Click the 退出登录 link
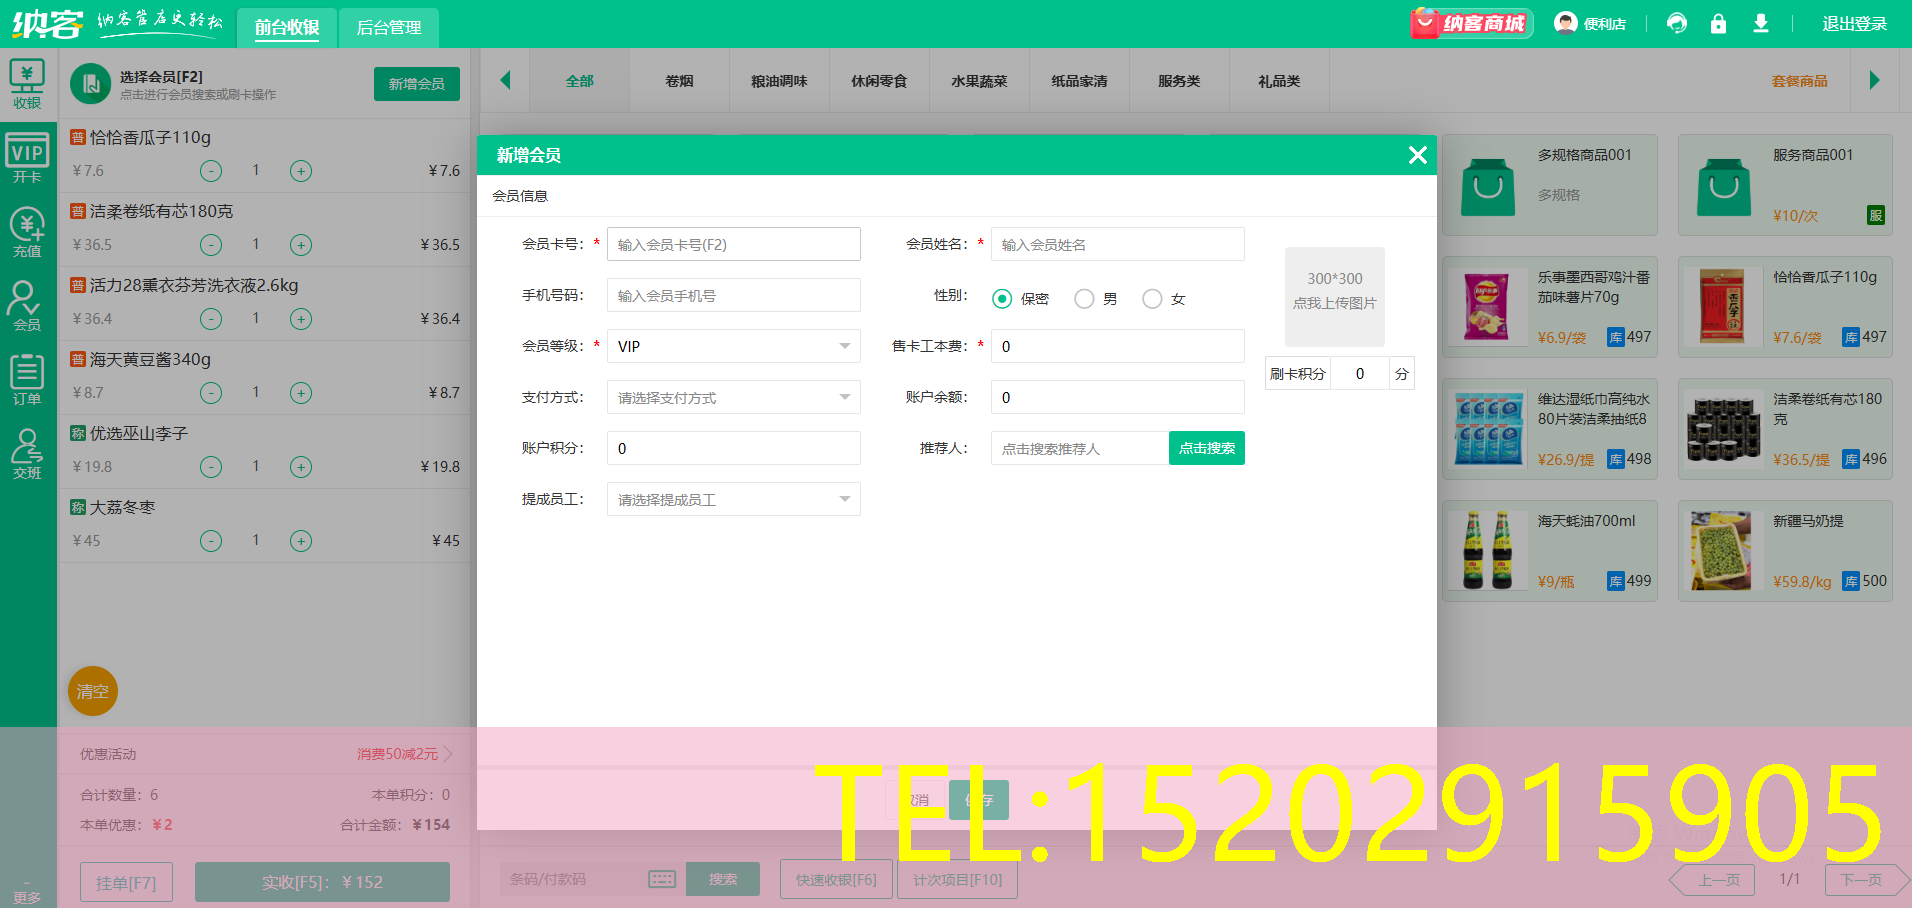This screenshot has width=1912, height=908. 1854,23
